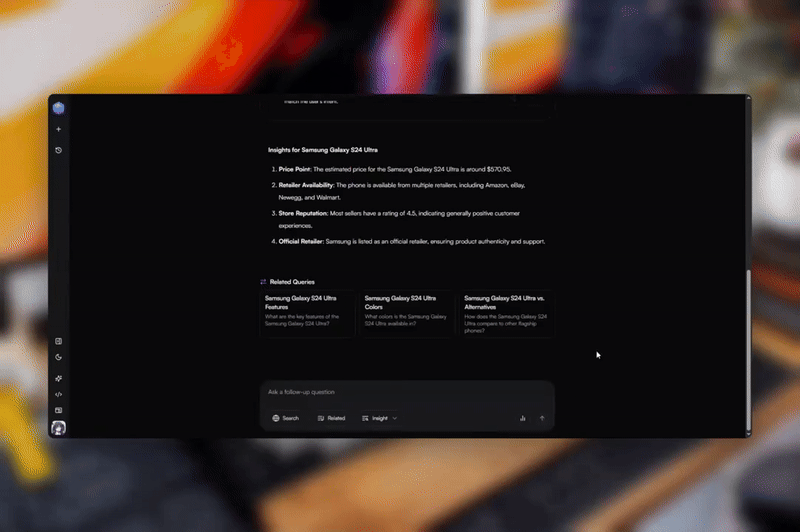
Task: Click the card icon above the avatar
Action: tap(58, 410)
